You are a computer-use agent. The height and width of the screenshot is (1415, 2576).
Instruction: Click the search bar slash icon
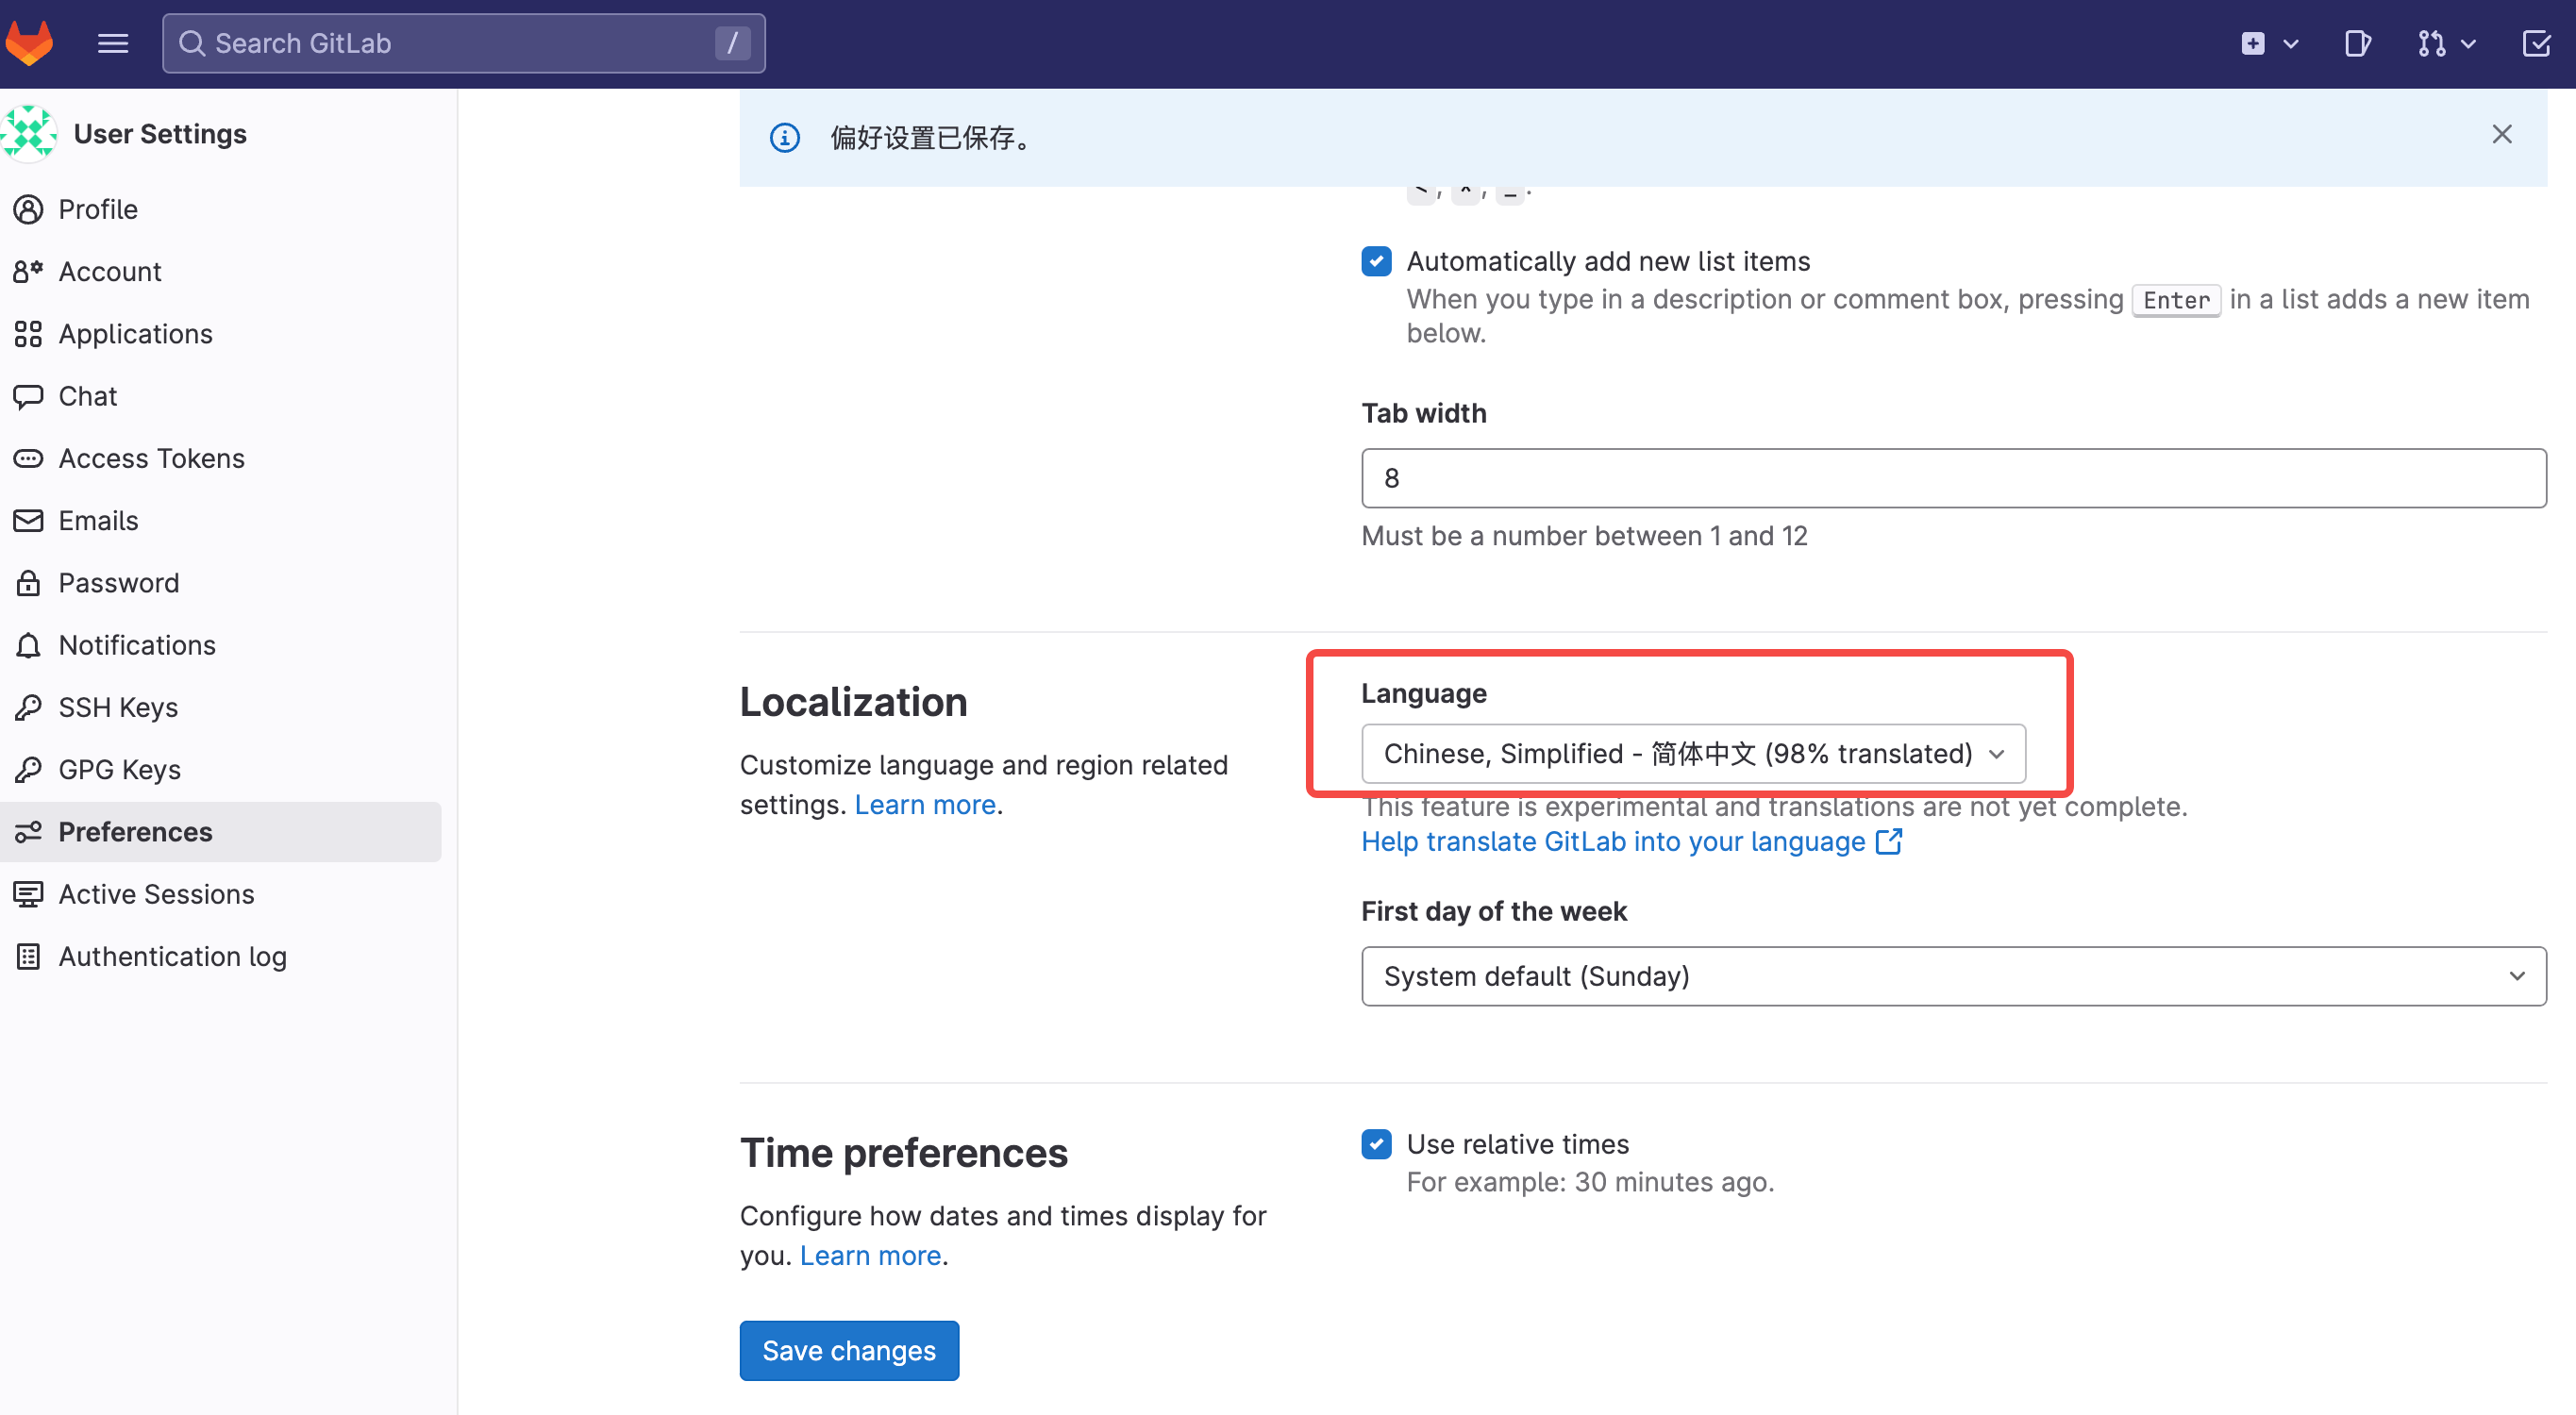pyautogui.click(x=734, y=43)
